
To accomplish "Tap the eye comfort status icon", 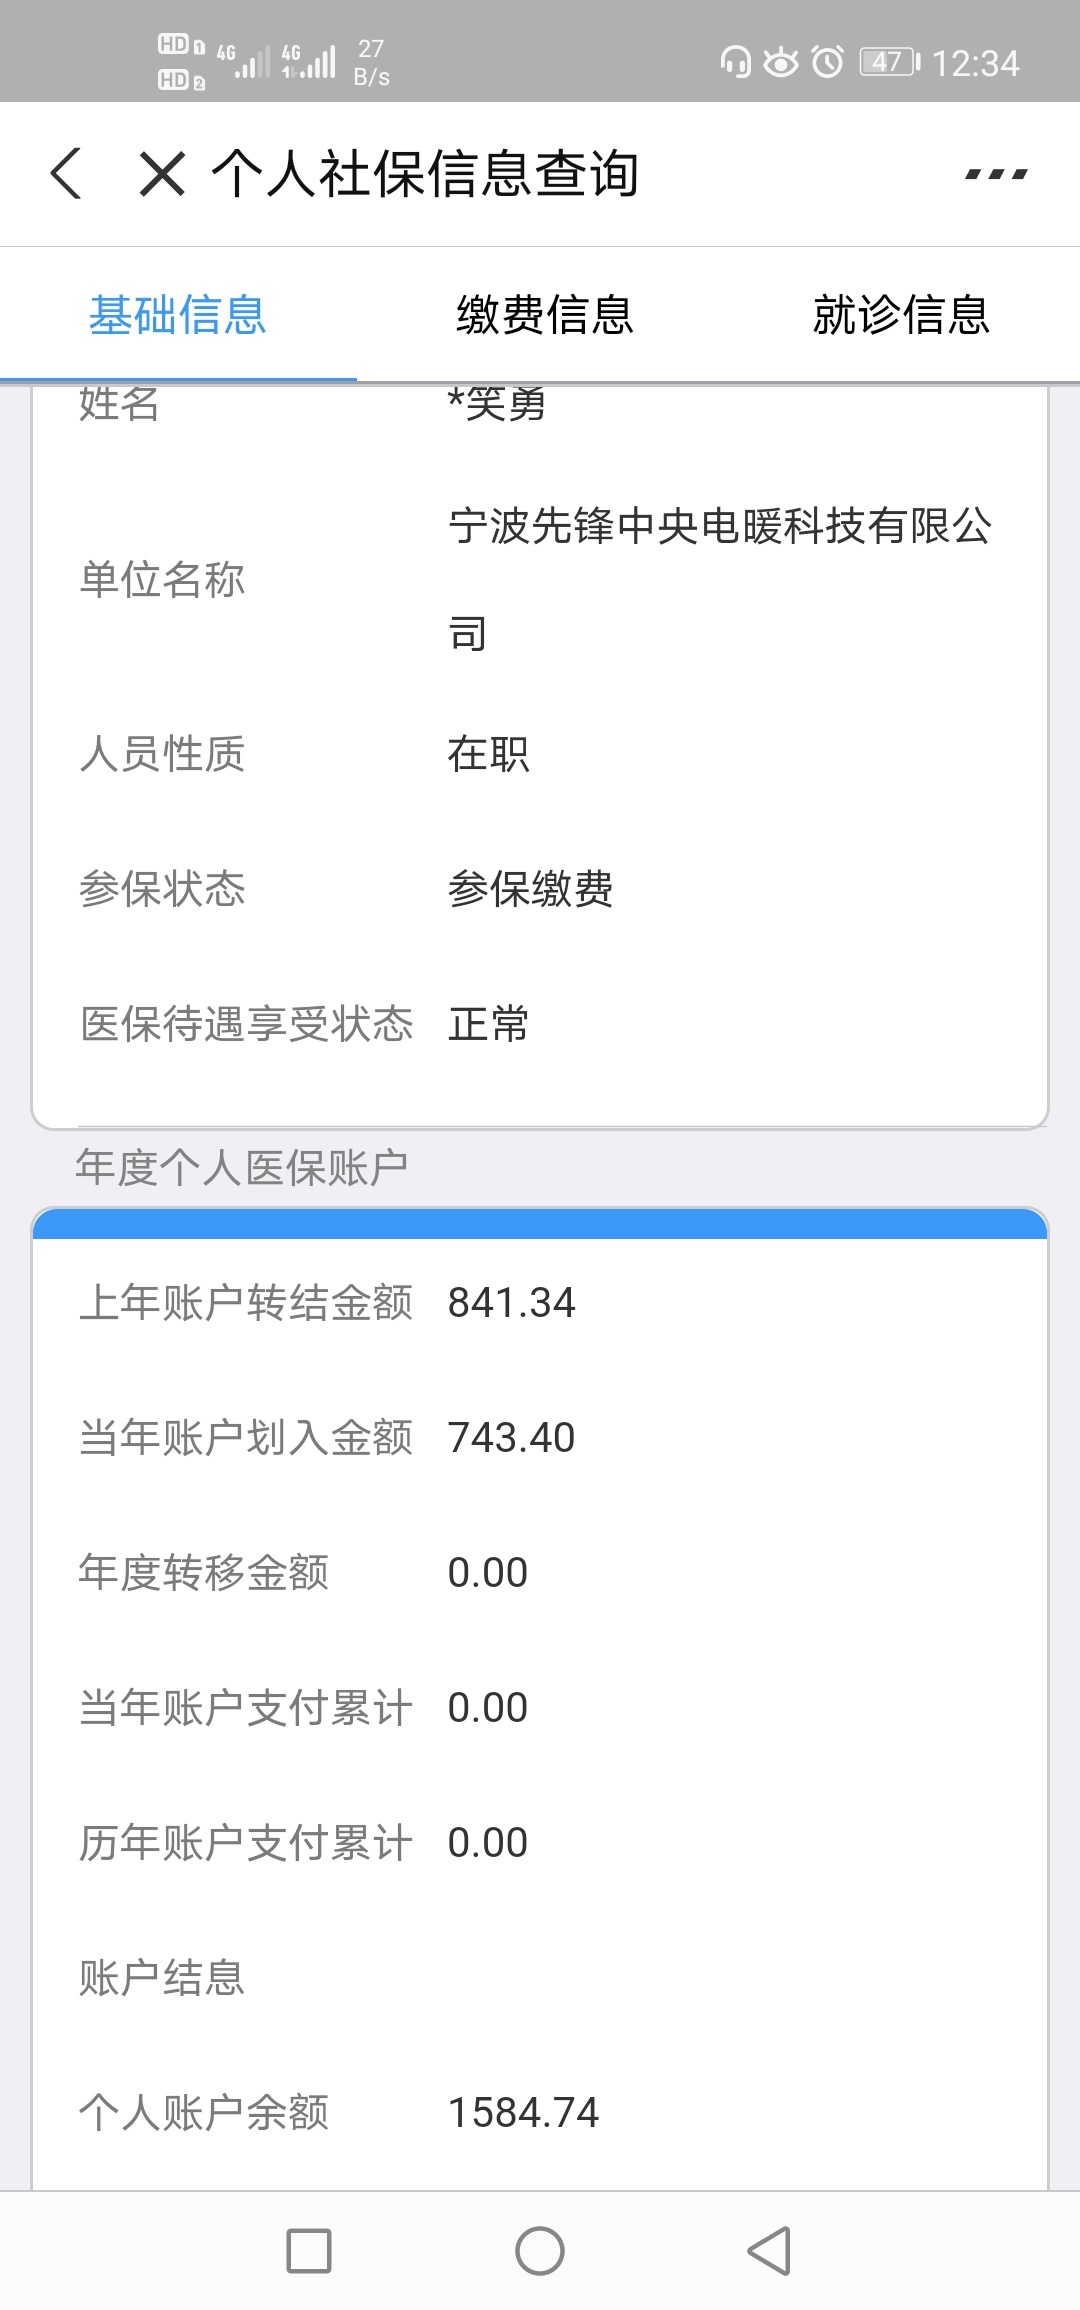I will (x=781, y=62).
